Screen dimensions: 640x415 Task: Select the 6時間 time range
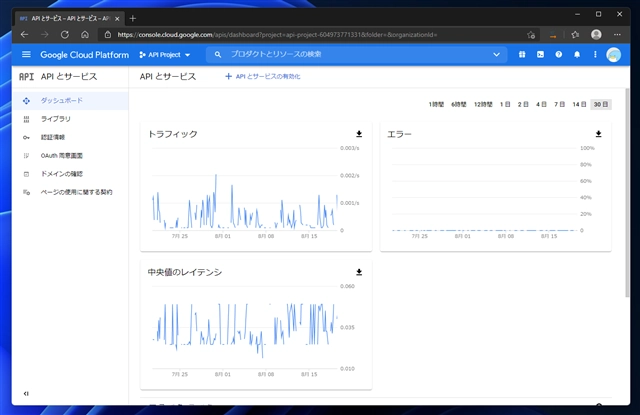(x=458, y=104)
